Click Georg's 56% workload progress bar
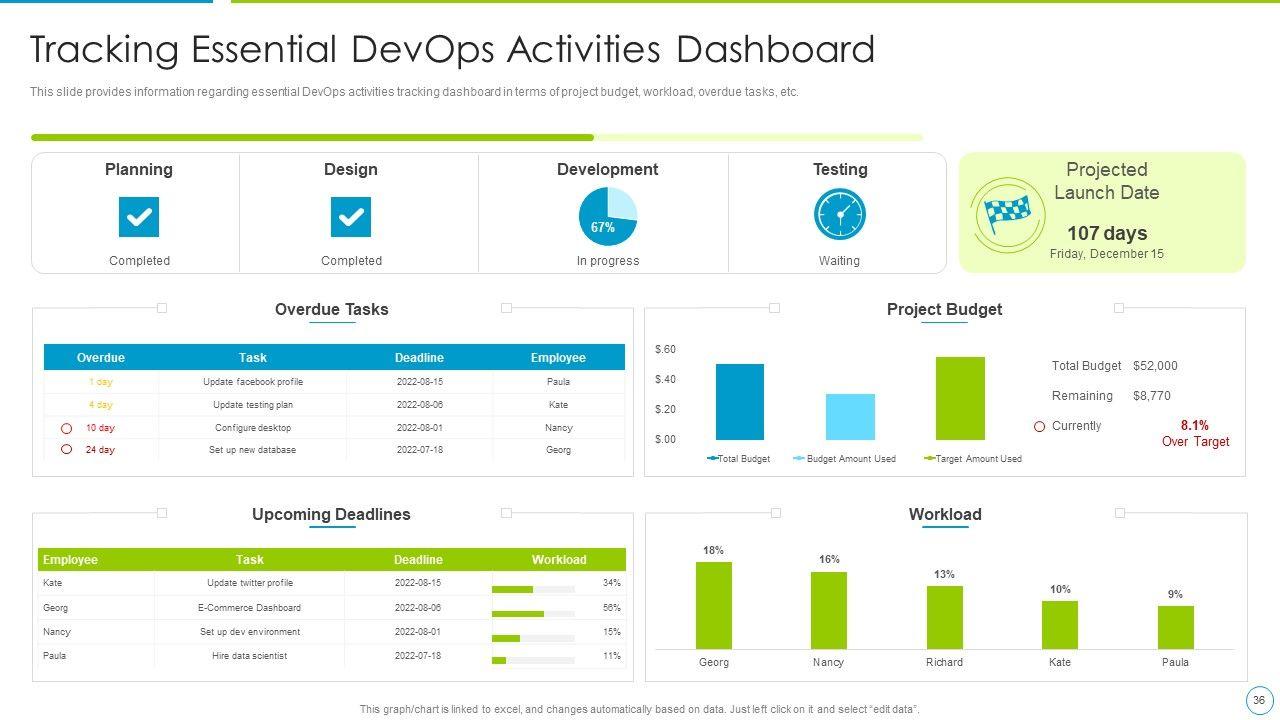 [x=533, y=613]
